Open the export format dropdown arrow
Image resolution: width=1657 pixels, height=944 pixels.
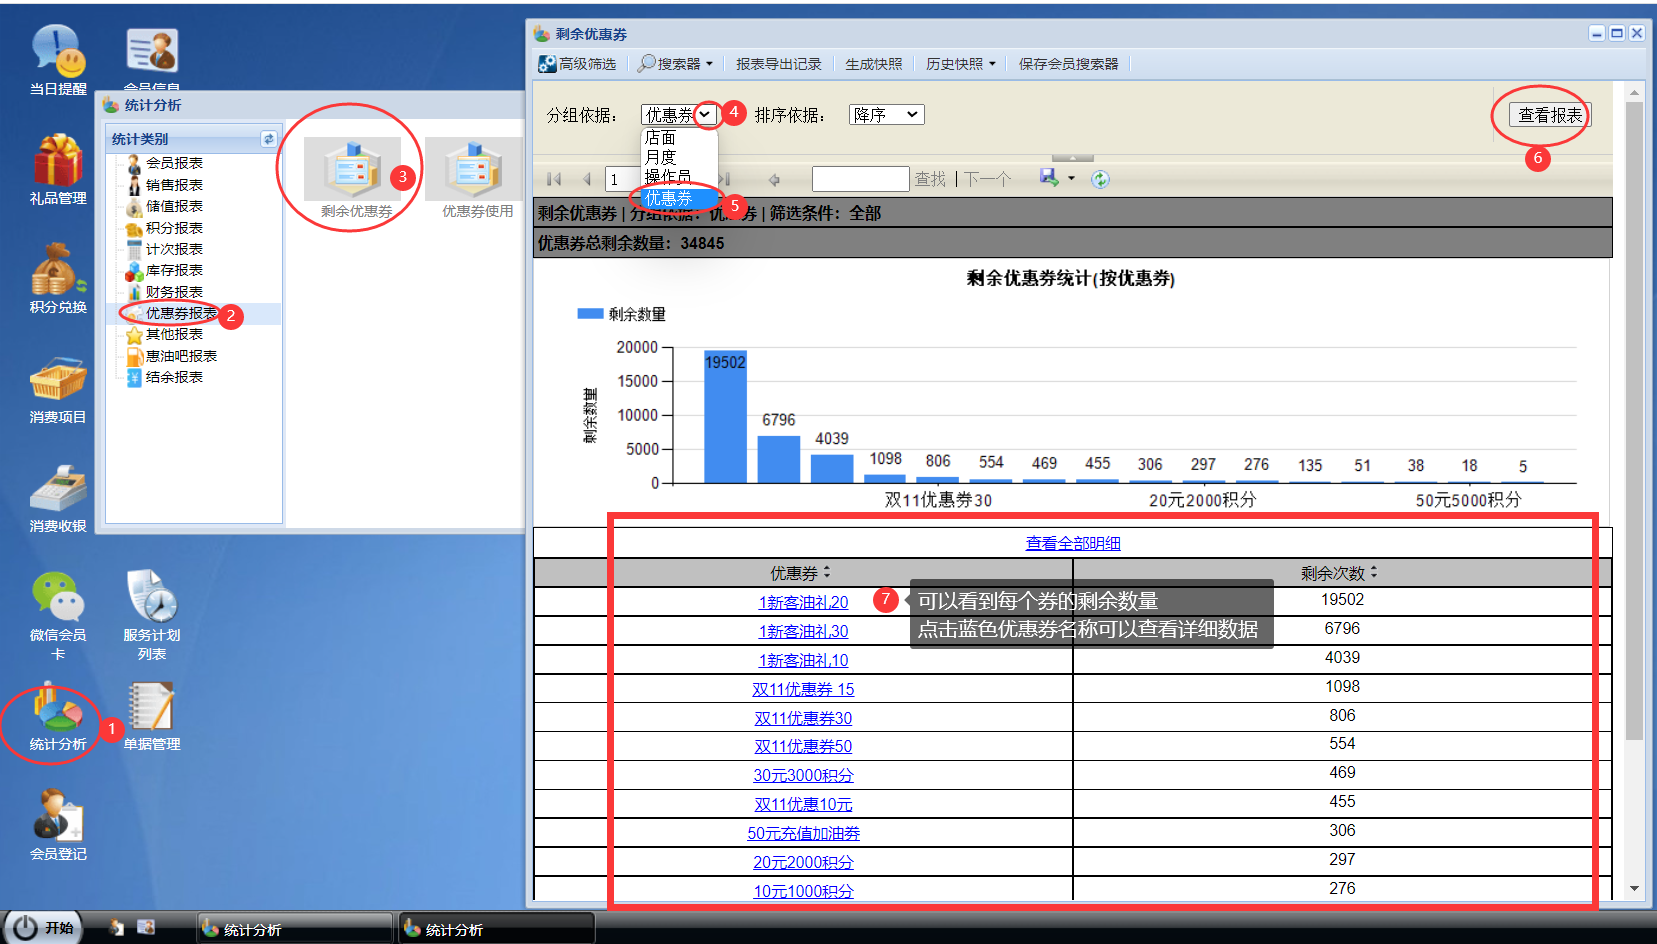tap(1071, 179)
